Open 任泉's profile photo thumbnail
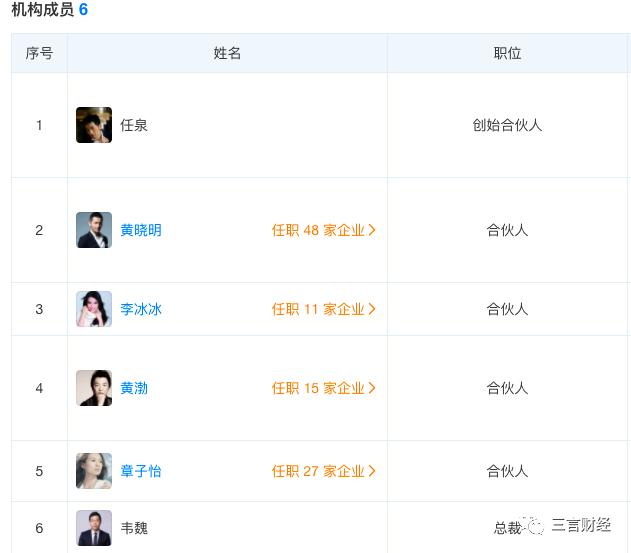Screen dimensions: 631x553 (94, 125)
